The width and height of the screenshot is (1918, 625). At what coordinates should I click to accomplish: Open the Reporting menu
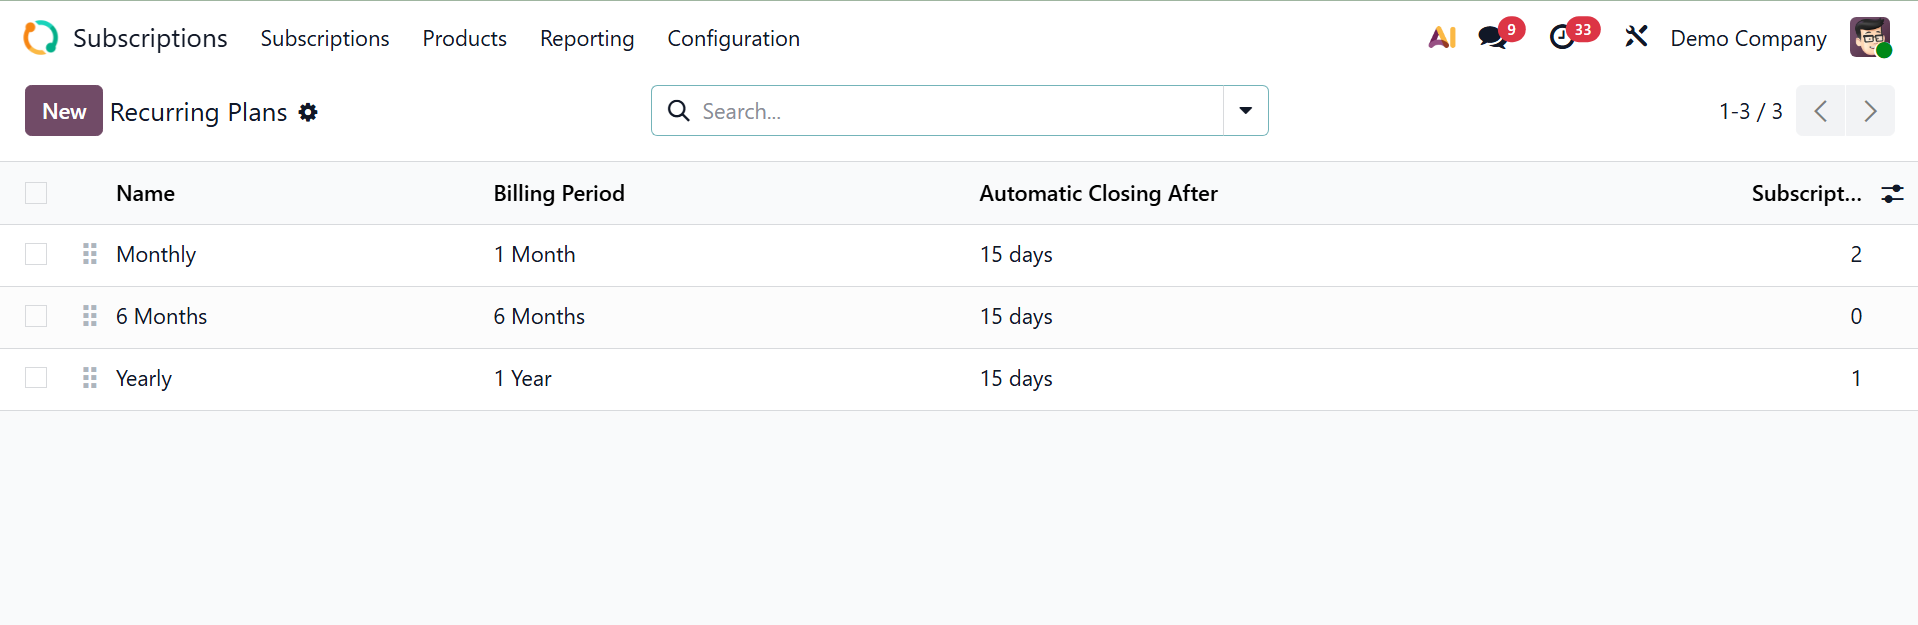click(x=587, y=38)
